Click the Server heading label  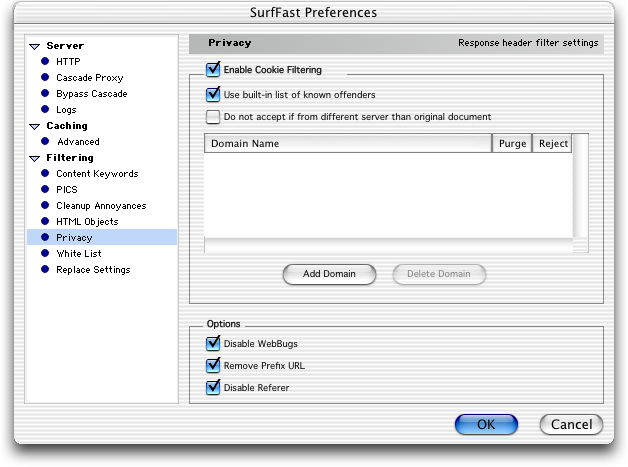[65, 46]
